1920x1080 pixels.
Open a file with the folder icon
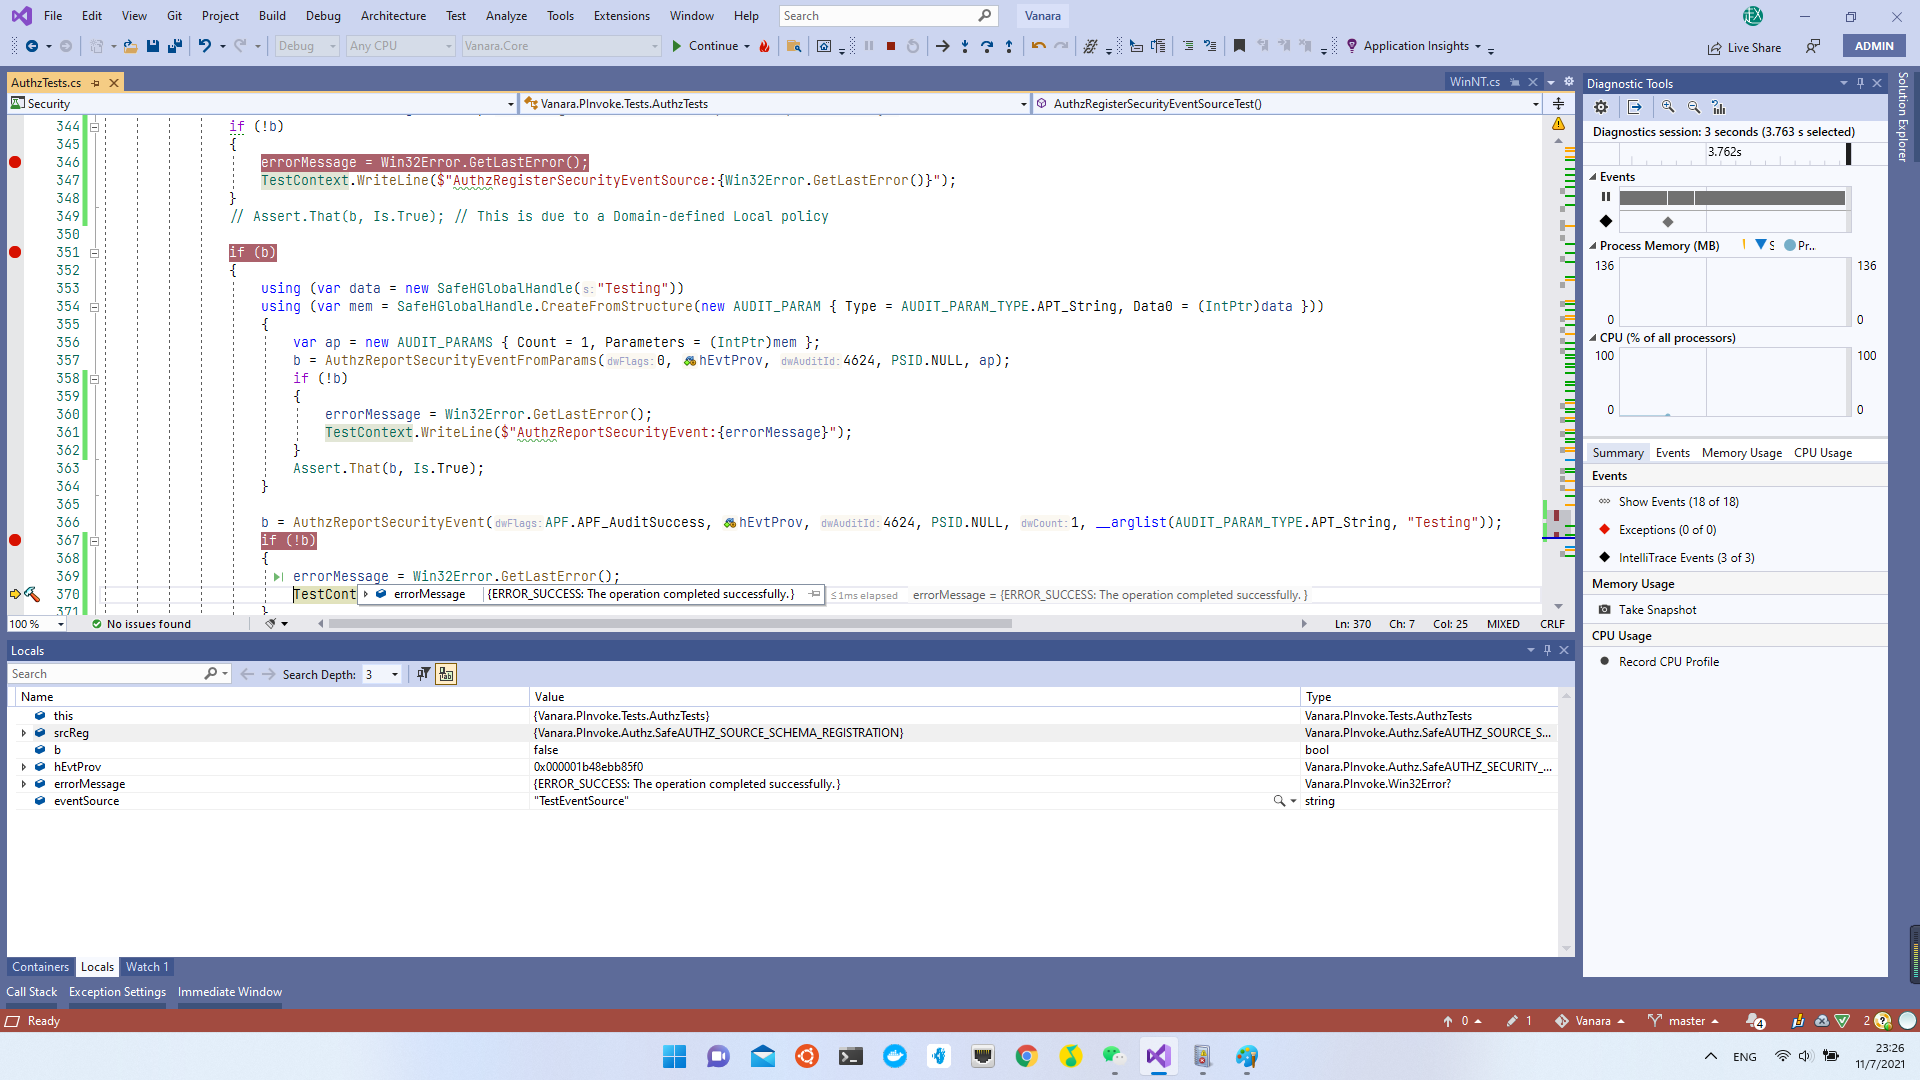coord(130,46)
